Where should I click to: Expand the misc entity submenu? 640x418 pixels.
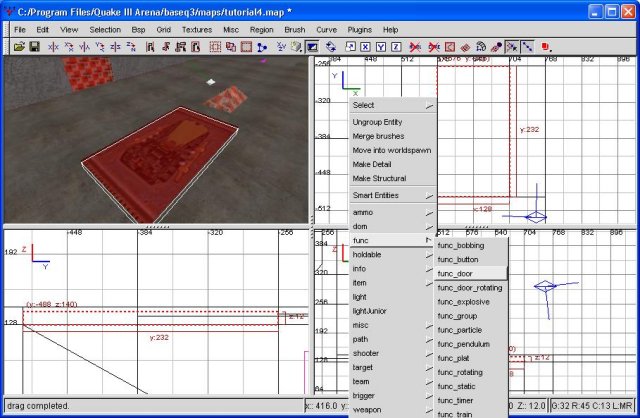tap(392, 325)
